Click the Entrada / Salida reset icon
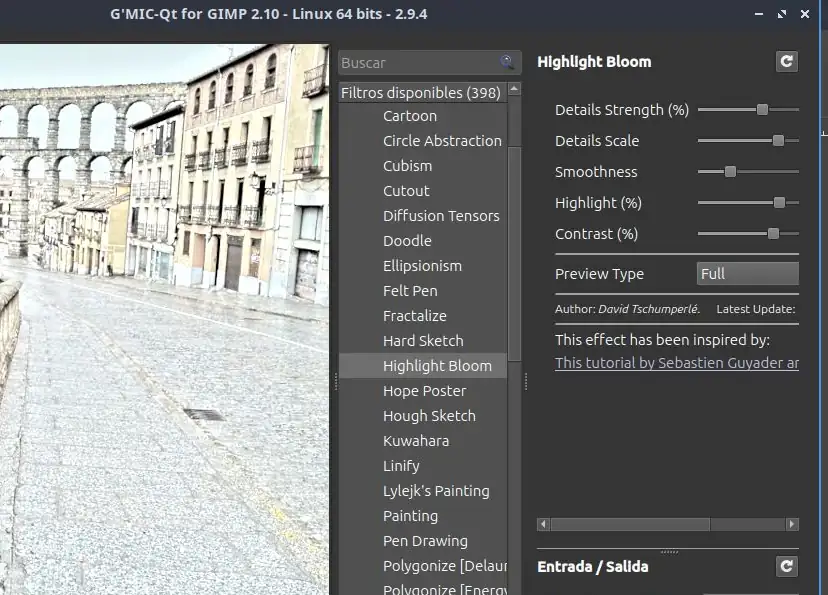This screenshot has width=828, height=595. (x=786, y=566)
